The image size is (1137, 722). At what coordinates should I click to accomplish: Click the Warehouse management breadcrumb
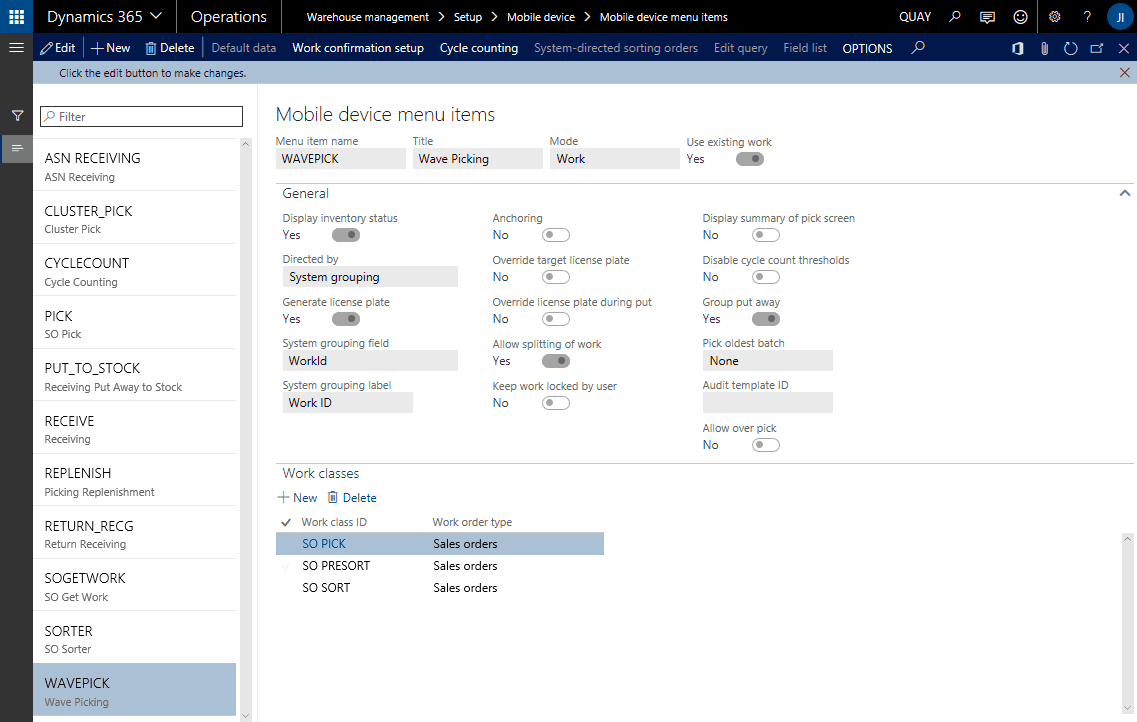pyautogui.click(x=368, y=17)
